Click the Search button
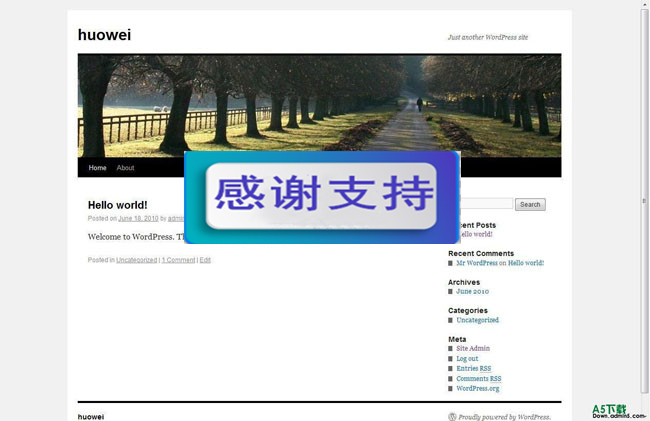The width and height of the screenshot is (650, 421). tap(530, 204)
